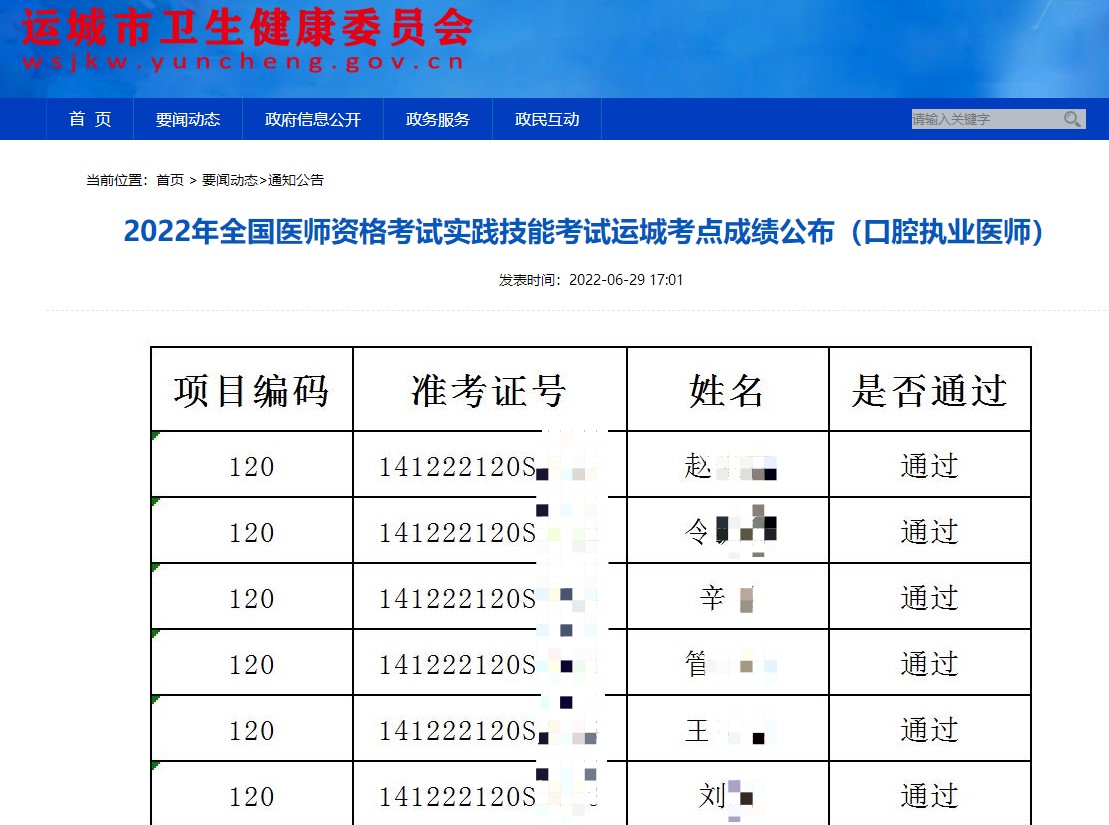This screenshot has width=1109, height=825.
Task: Select the 项目编码 table header cell
Action: (x=251, y=390)
